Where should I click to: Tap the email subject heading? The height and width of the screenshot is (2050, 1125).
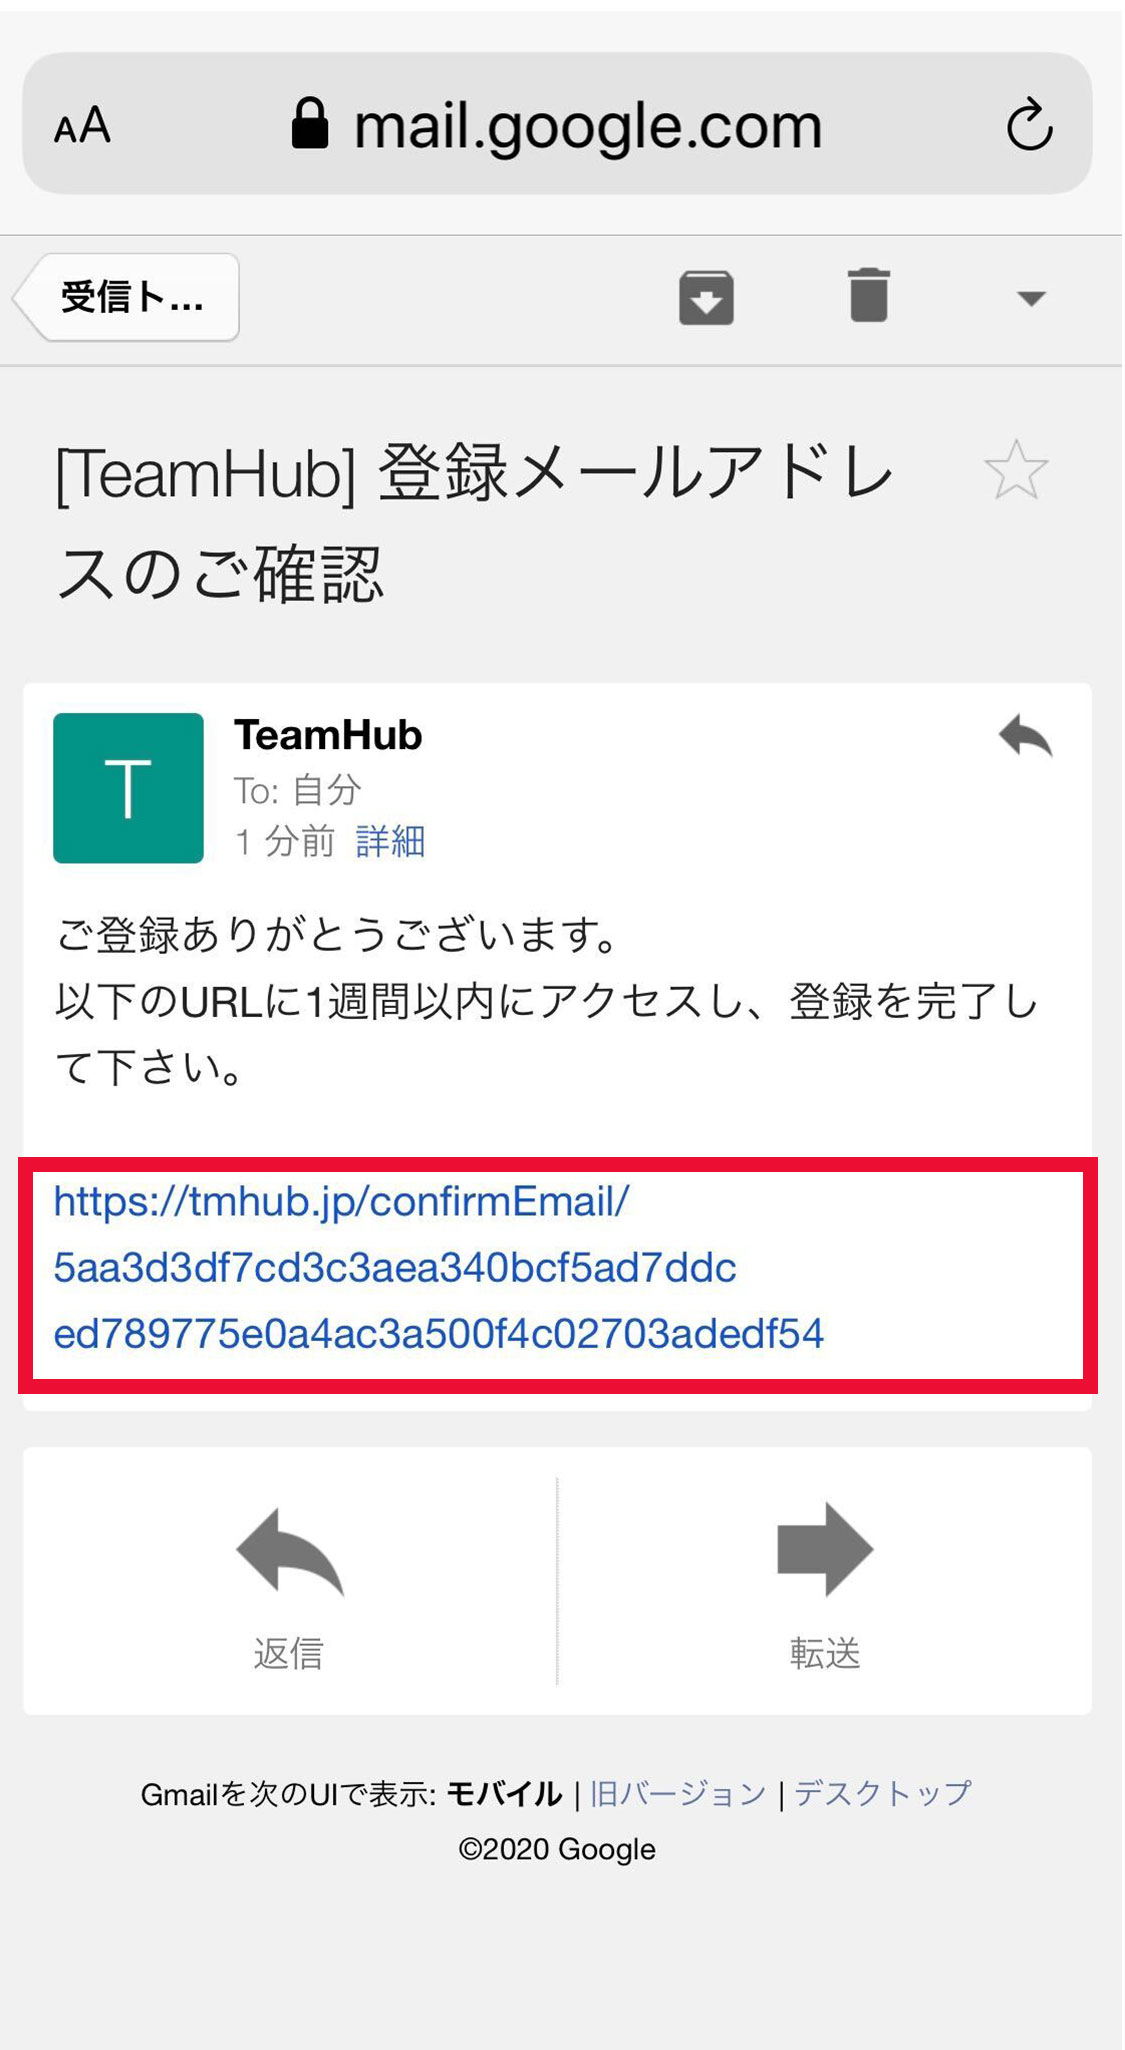474,523
